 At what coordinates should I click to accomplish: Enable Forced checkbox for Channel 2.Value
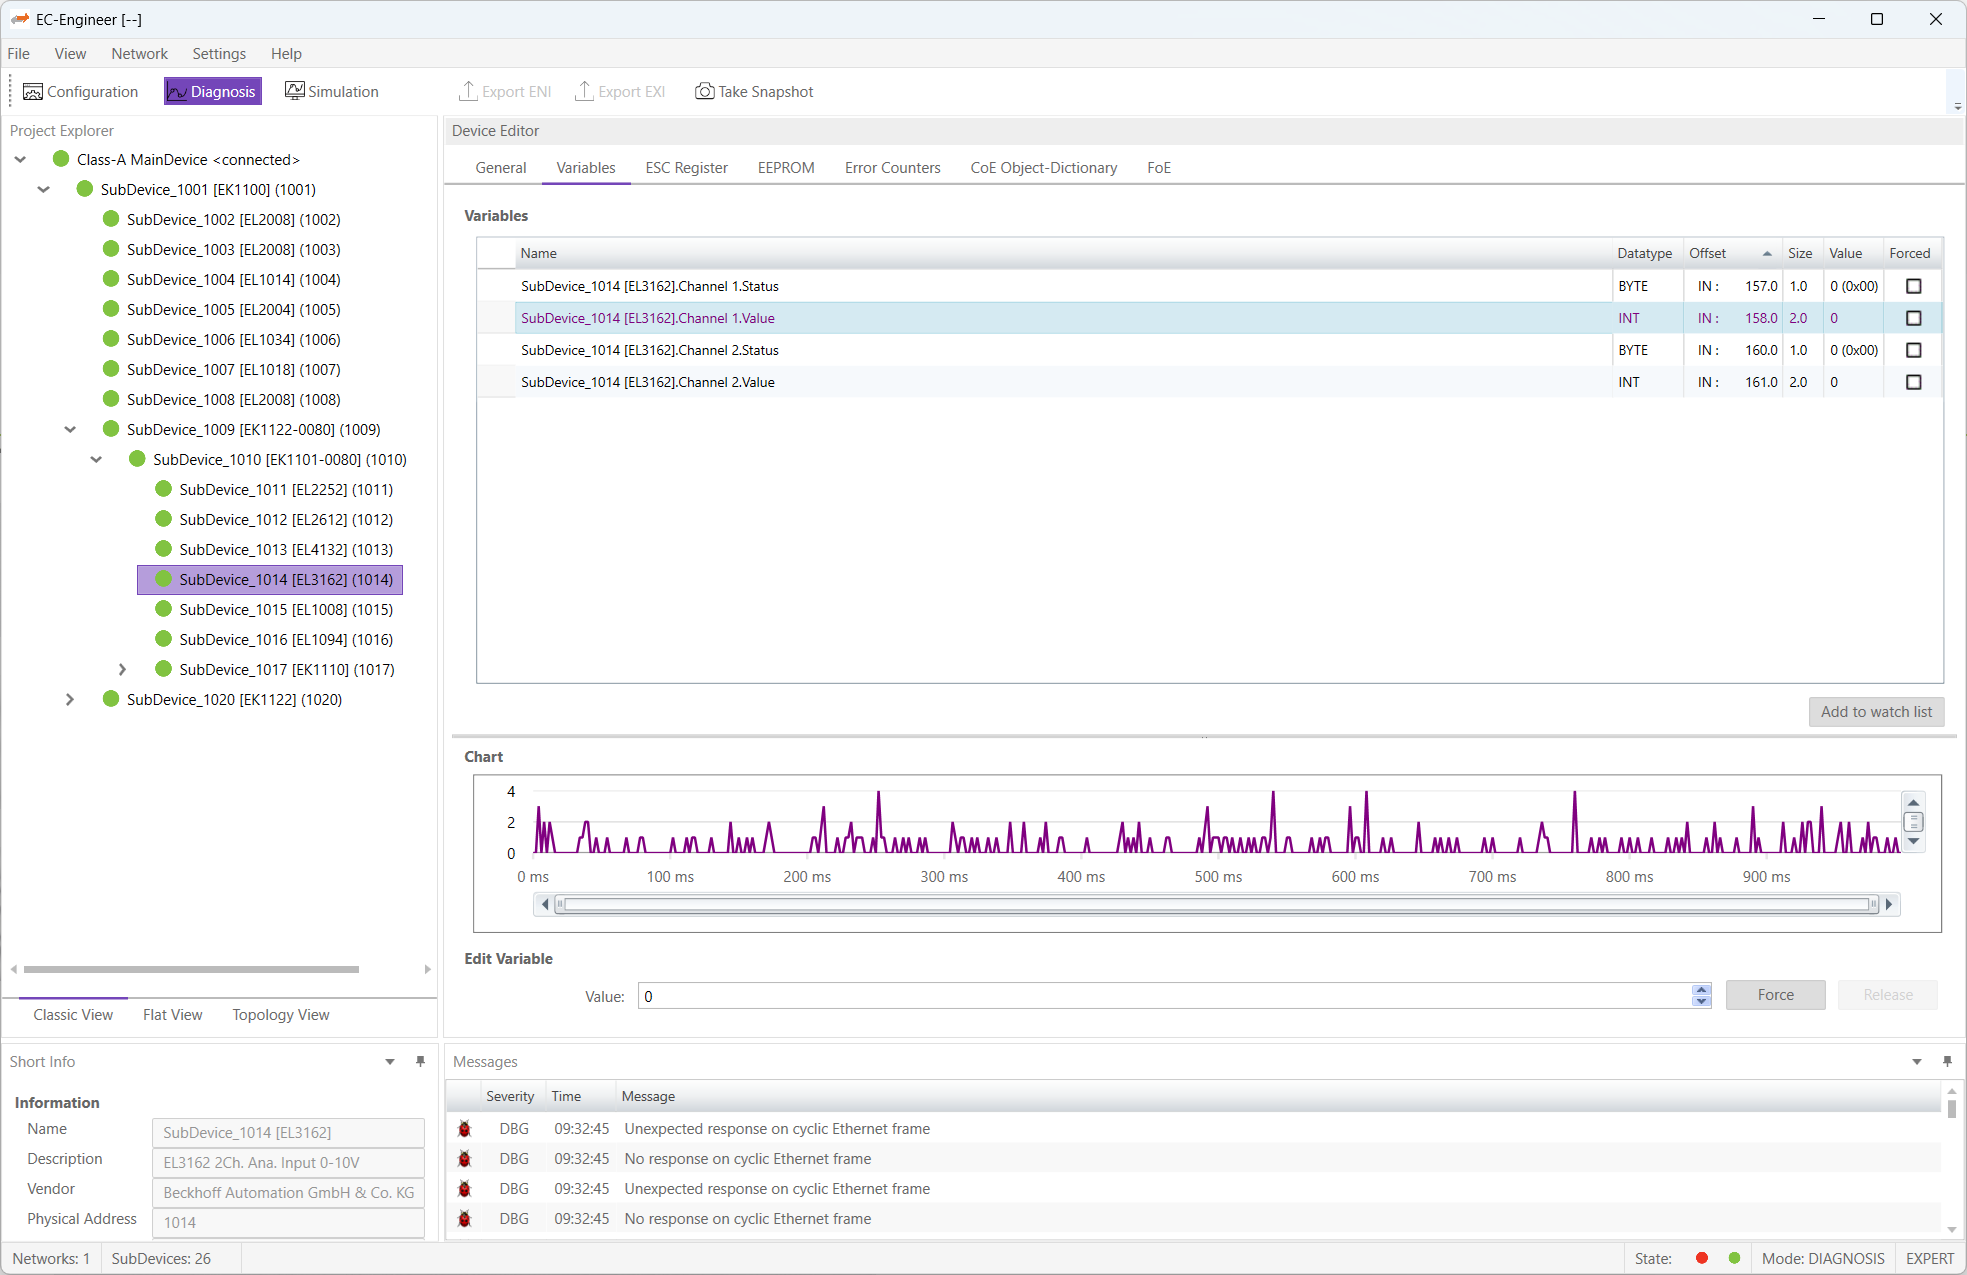click(x=1913, y=382)
